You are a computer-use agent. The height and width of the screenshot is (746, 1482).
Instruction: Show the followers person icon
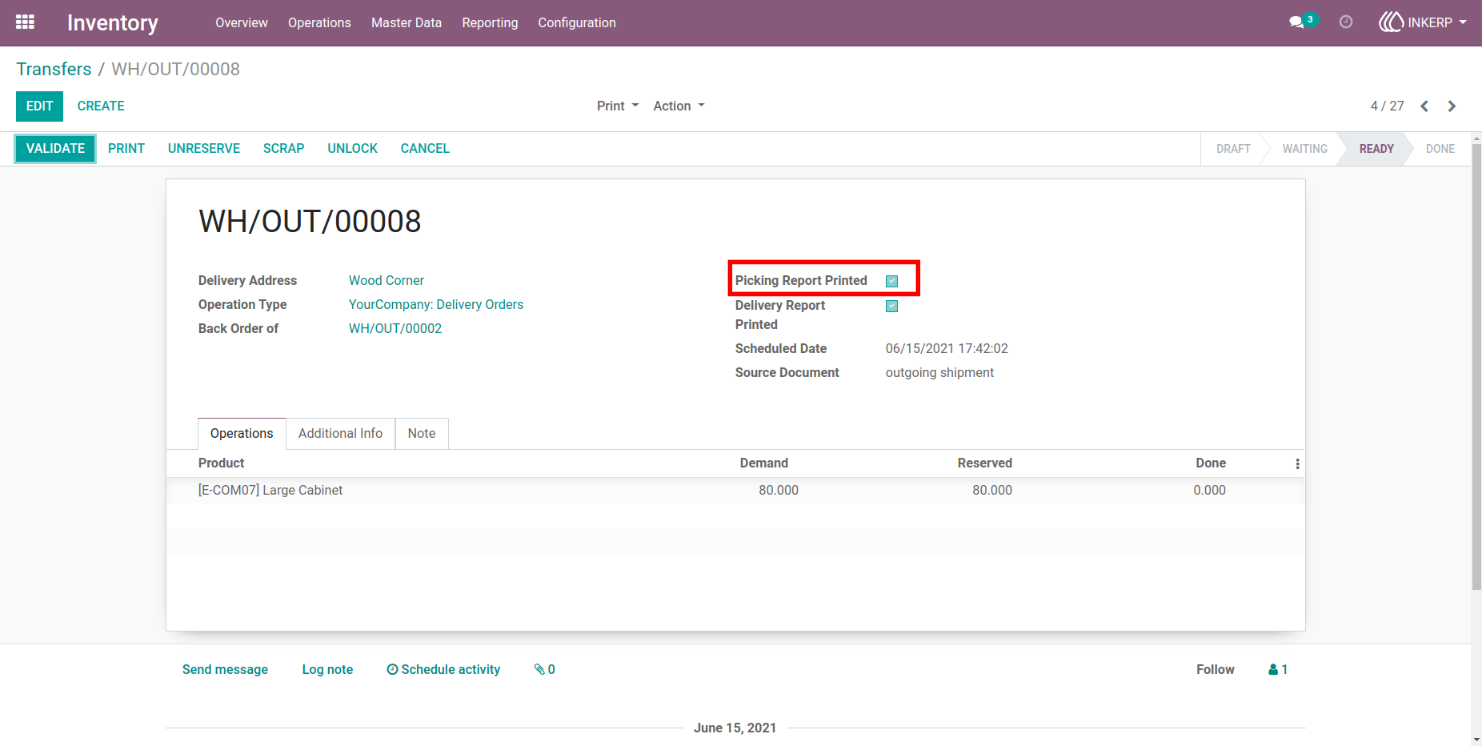click(x=1278, y=670)
